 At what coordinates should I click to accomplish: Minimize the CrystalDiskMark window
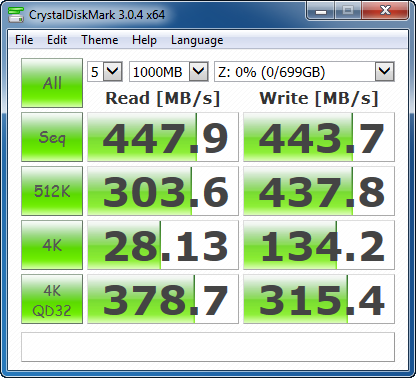tap(321, 11)
